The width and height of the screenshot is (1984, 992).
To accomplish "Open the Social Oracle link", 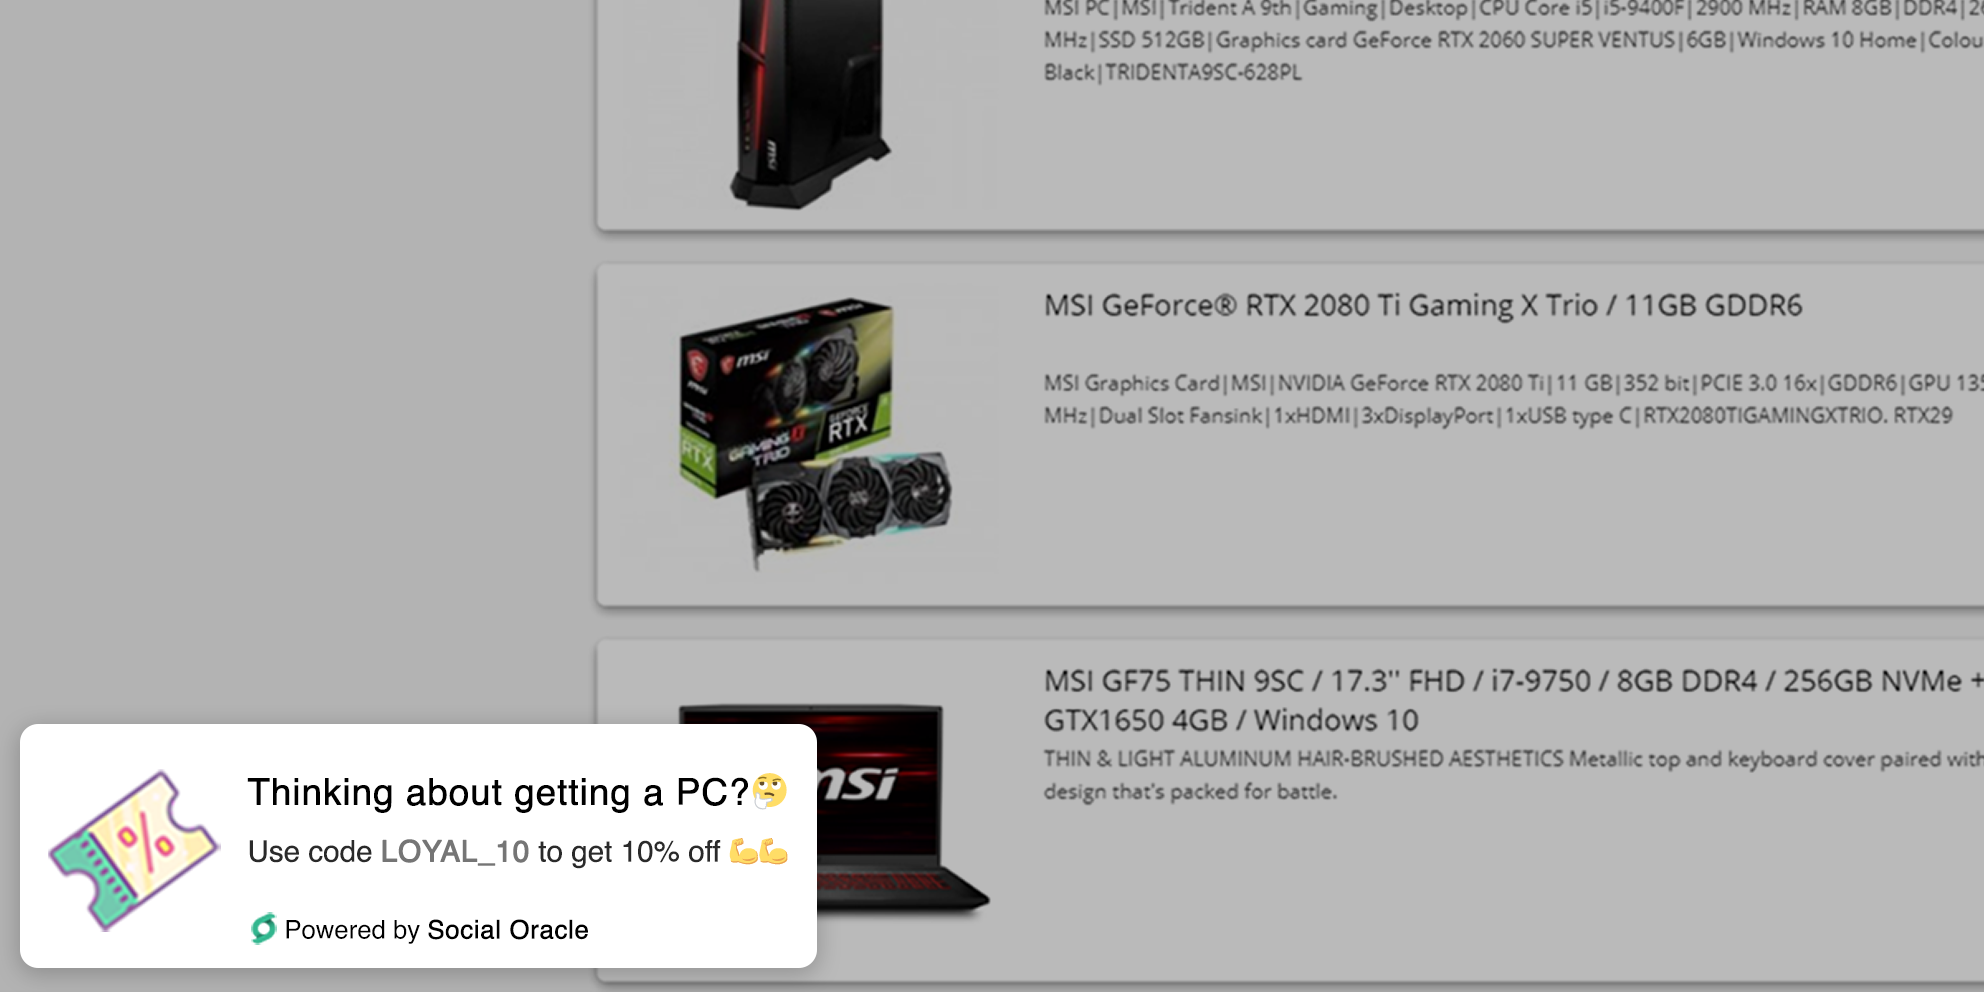I will pos(507,930).
